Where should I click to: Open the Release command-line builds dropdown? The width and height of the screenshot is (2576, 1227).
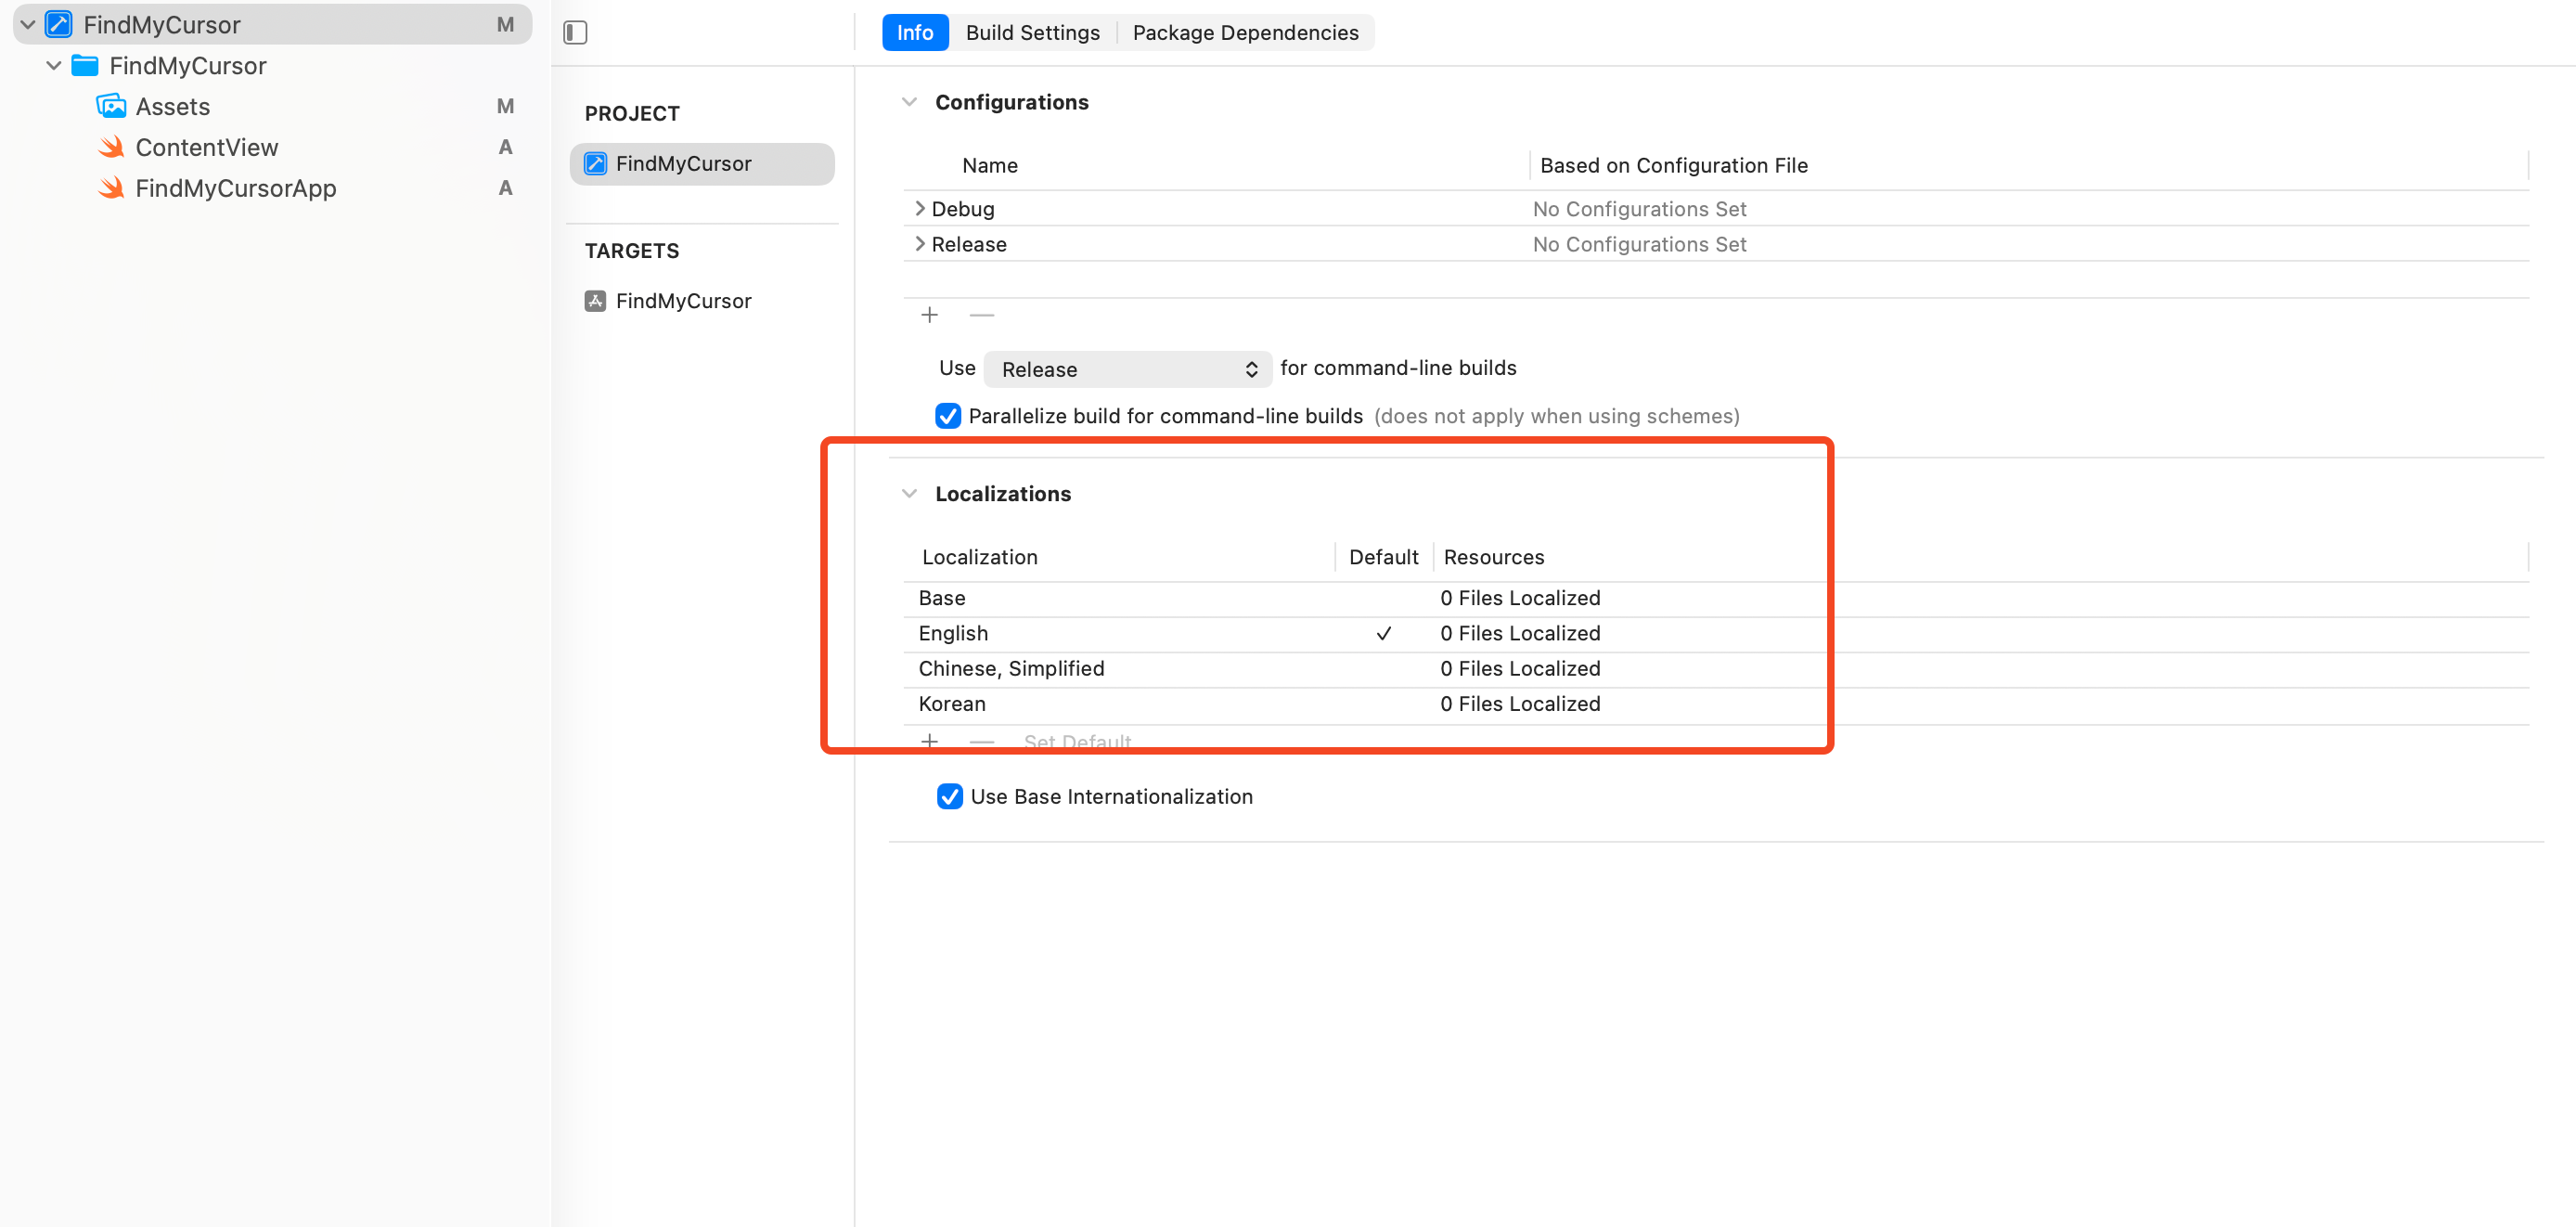point(1127,369)
